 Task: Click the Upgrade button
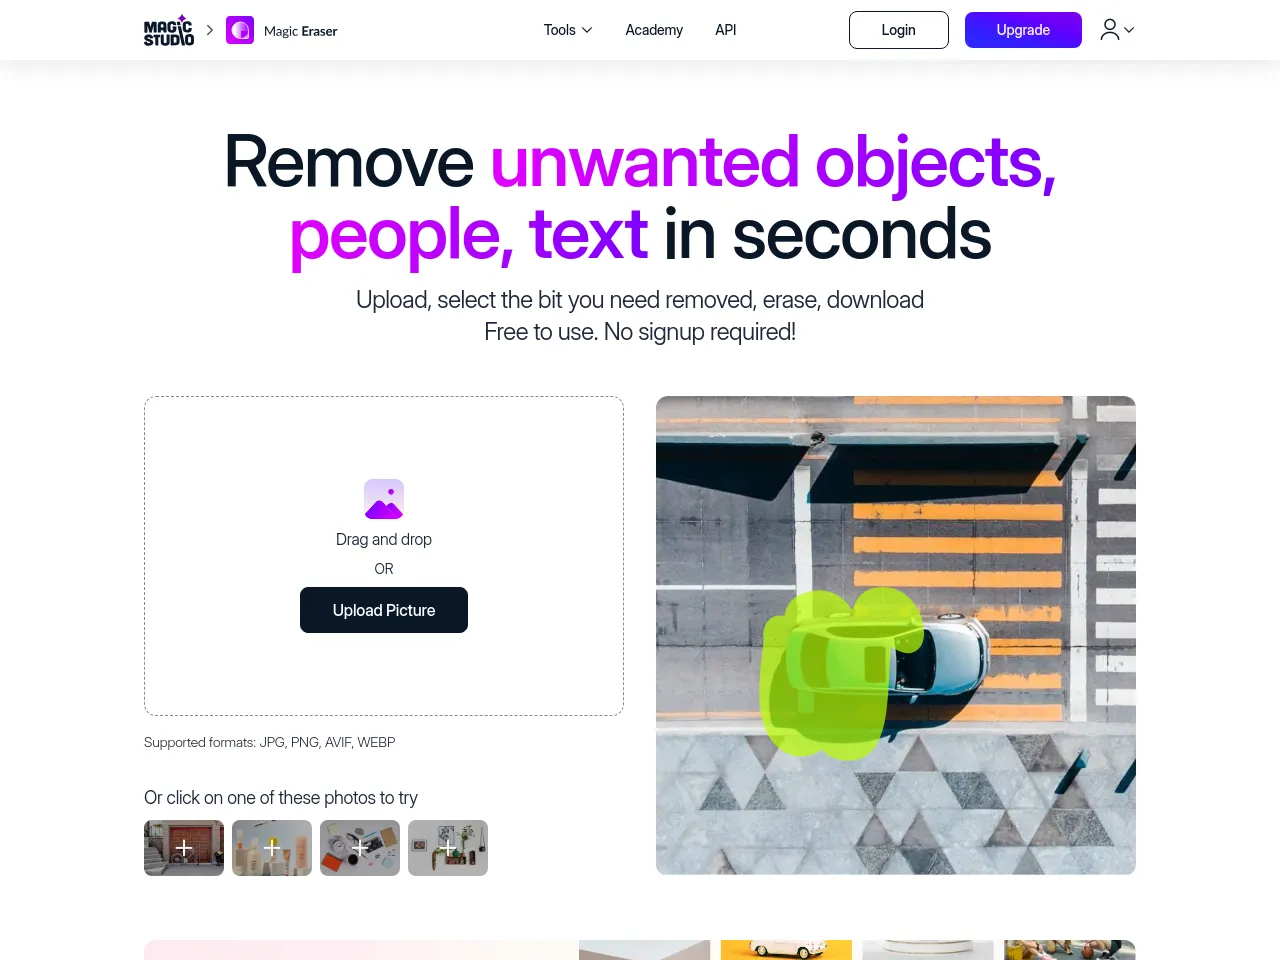point(1023,30)
